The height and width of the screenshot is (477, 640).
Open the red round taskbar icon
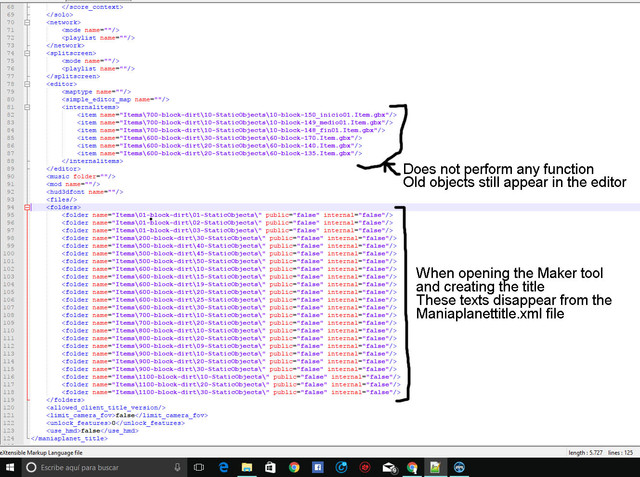point(365,467)
